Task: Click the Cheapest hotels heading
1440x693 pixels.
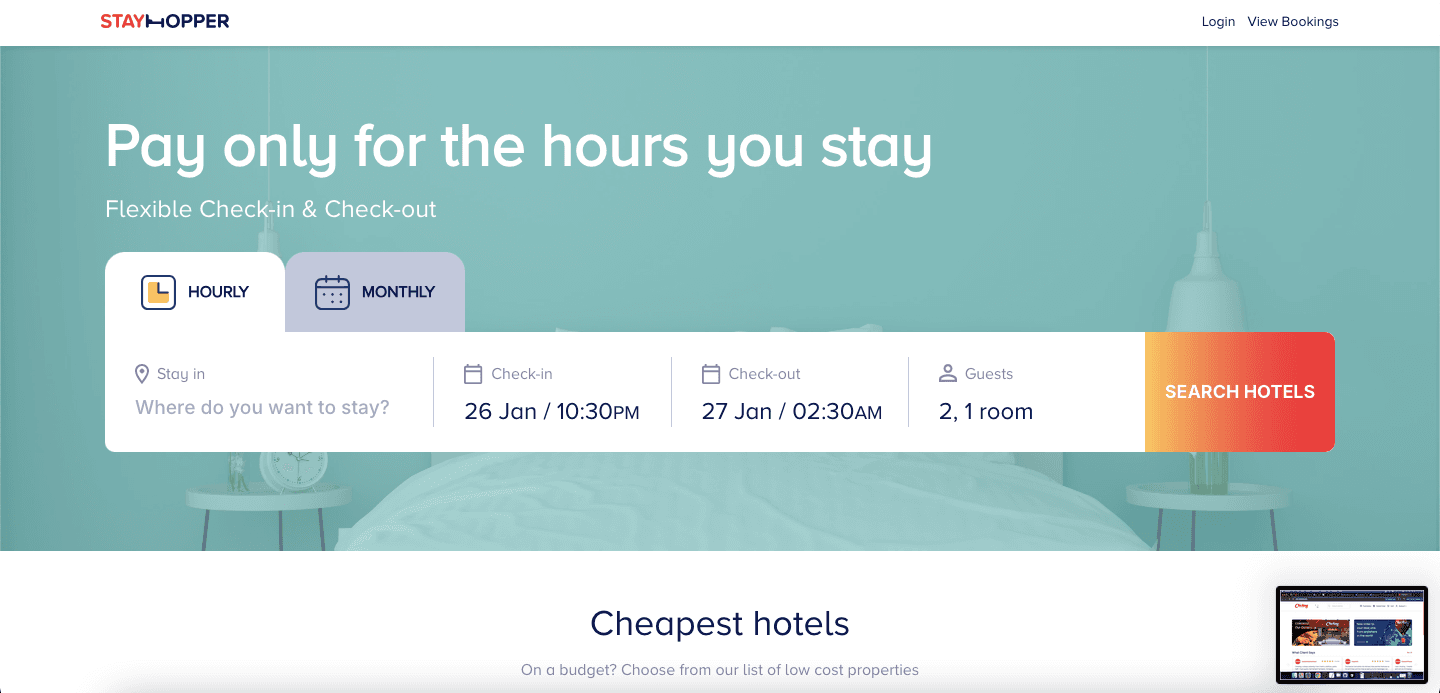Action: tap(720, 623)
